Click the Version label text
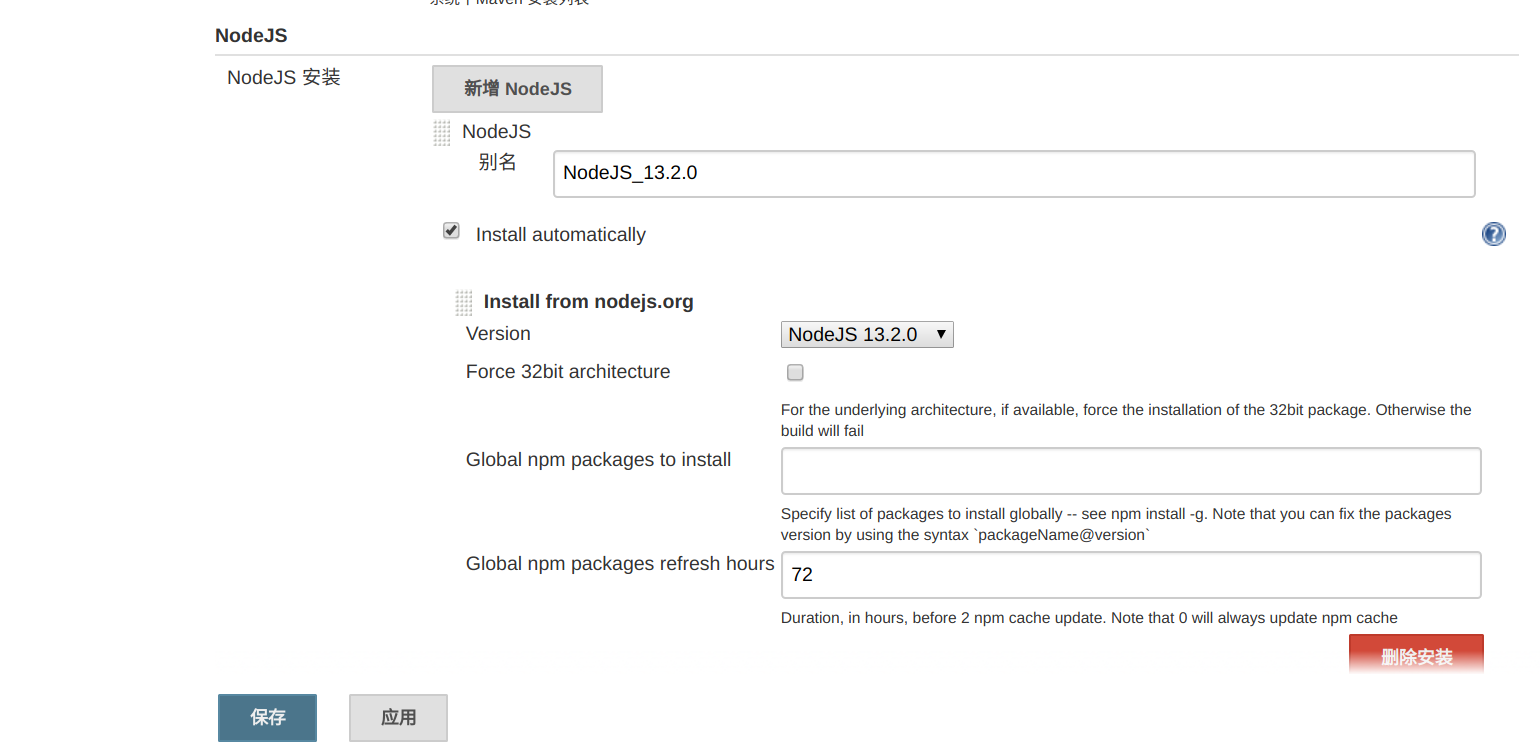Image resolution: width=1540 pixels, height=747 pixels. [498, 334]
